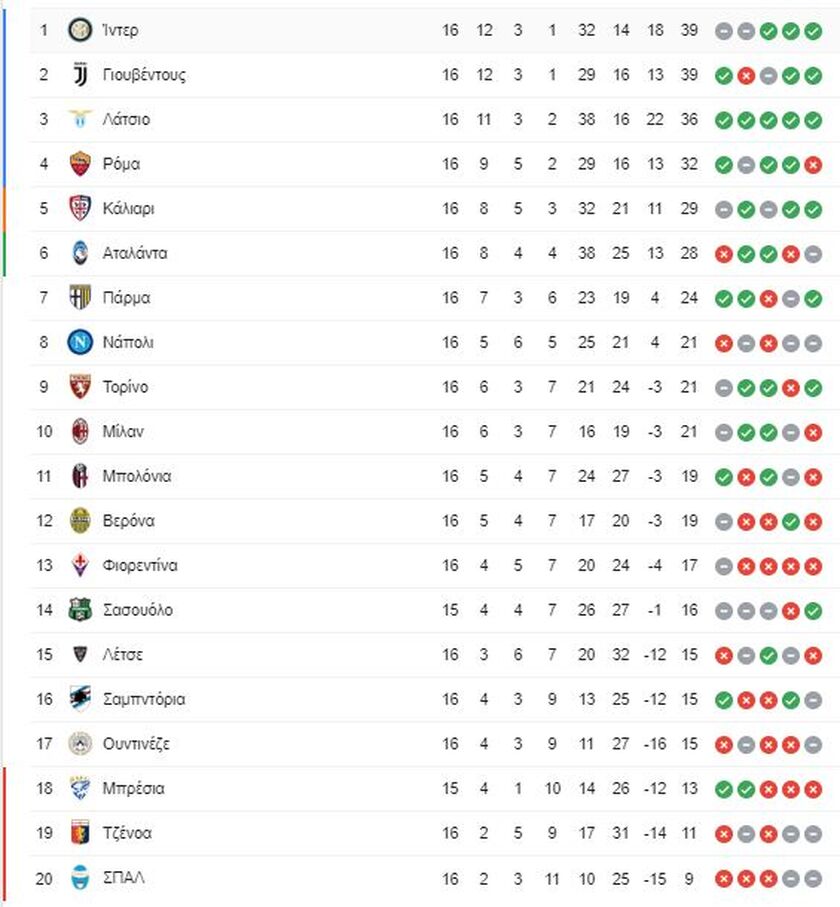The image size is (840, 907).
Task: Click the Inter team crest icon
Action: tap(80, 30)
